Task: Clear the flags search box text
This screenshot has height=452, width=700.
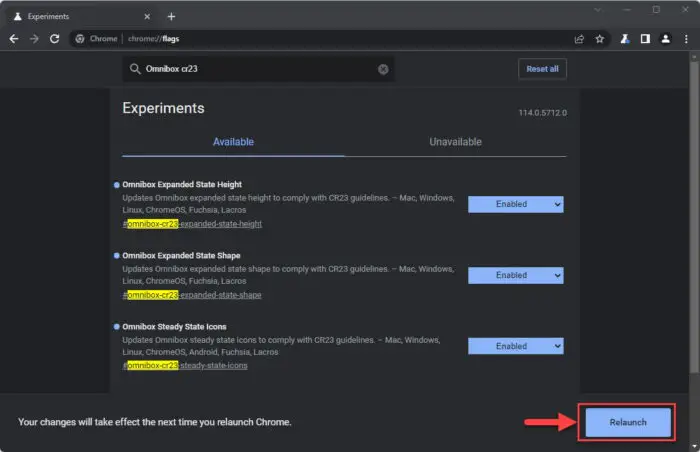Action: 382,69
